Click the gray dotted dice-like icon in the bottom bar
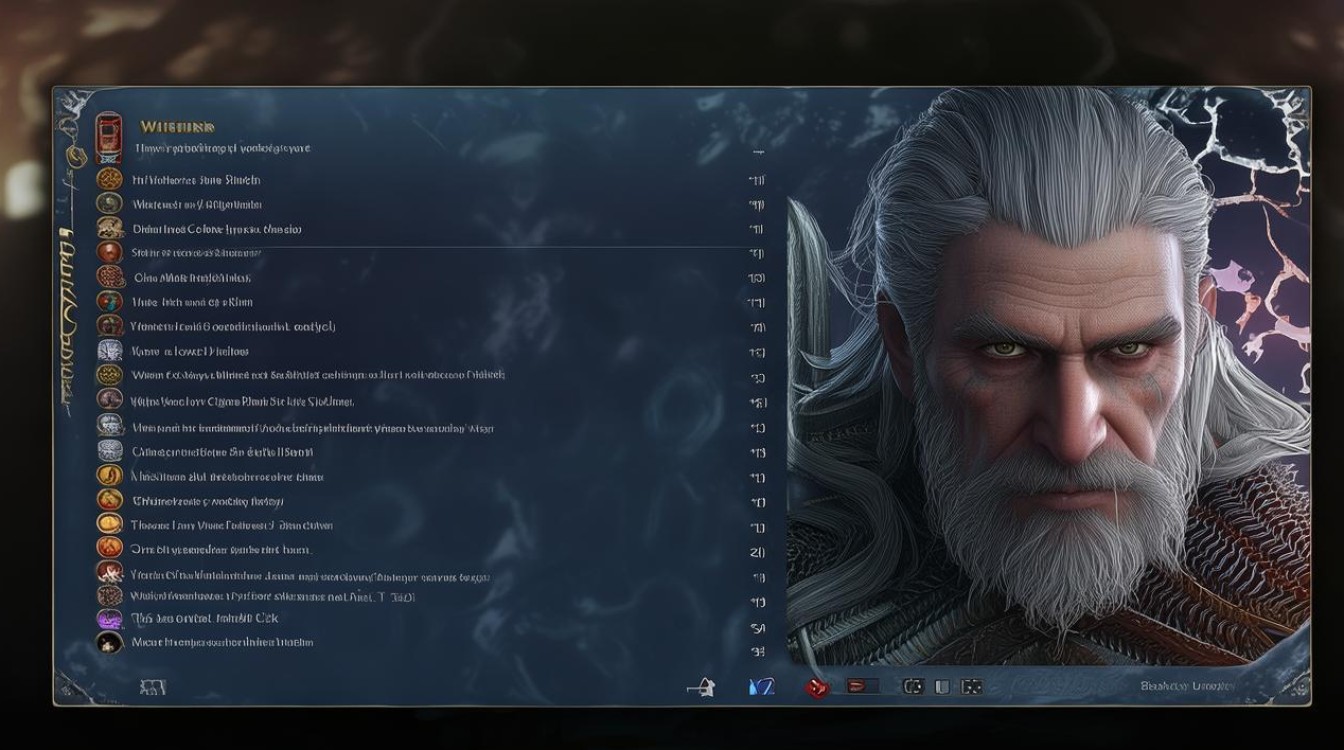 coord(971,687)
